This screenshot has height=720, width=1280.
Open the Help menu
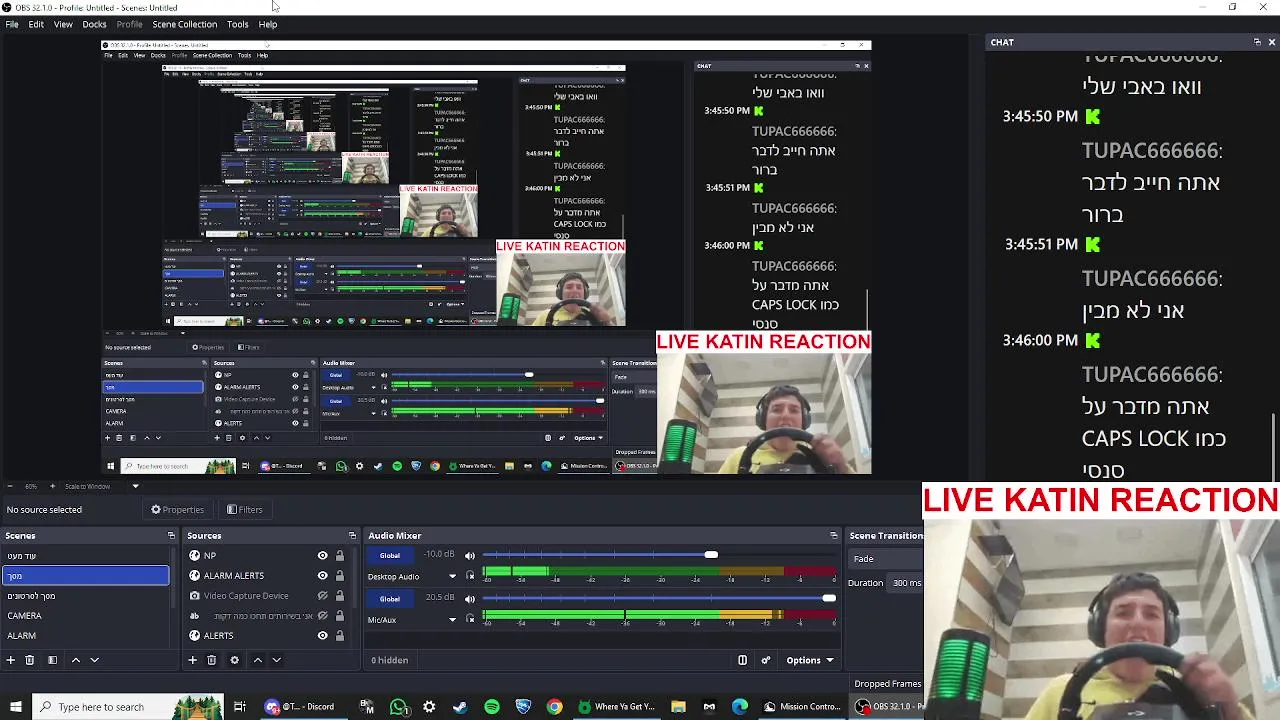point(268,24)
